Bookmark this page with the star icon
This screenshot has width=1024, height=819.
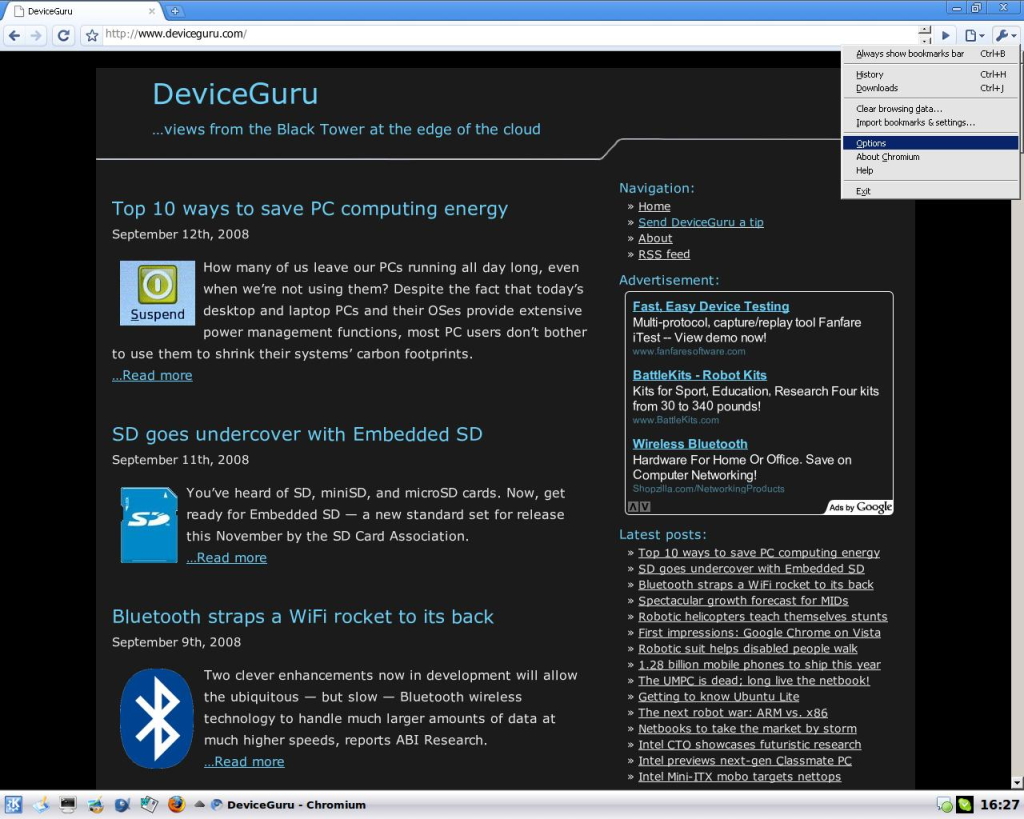click(x=91, y=35)
